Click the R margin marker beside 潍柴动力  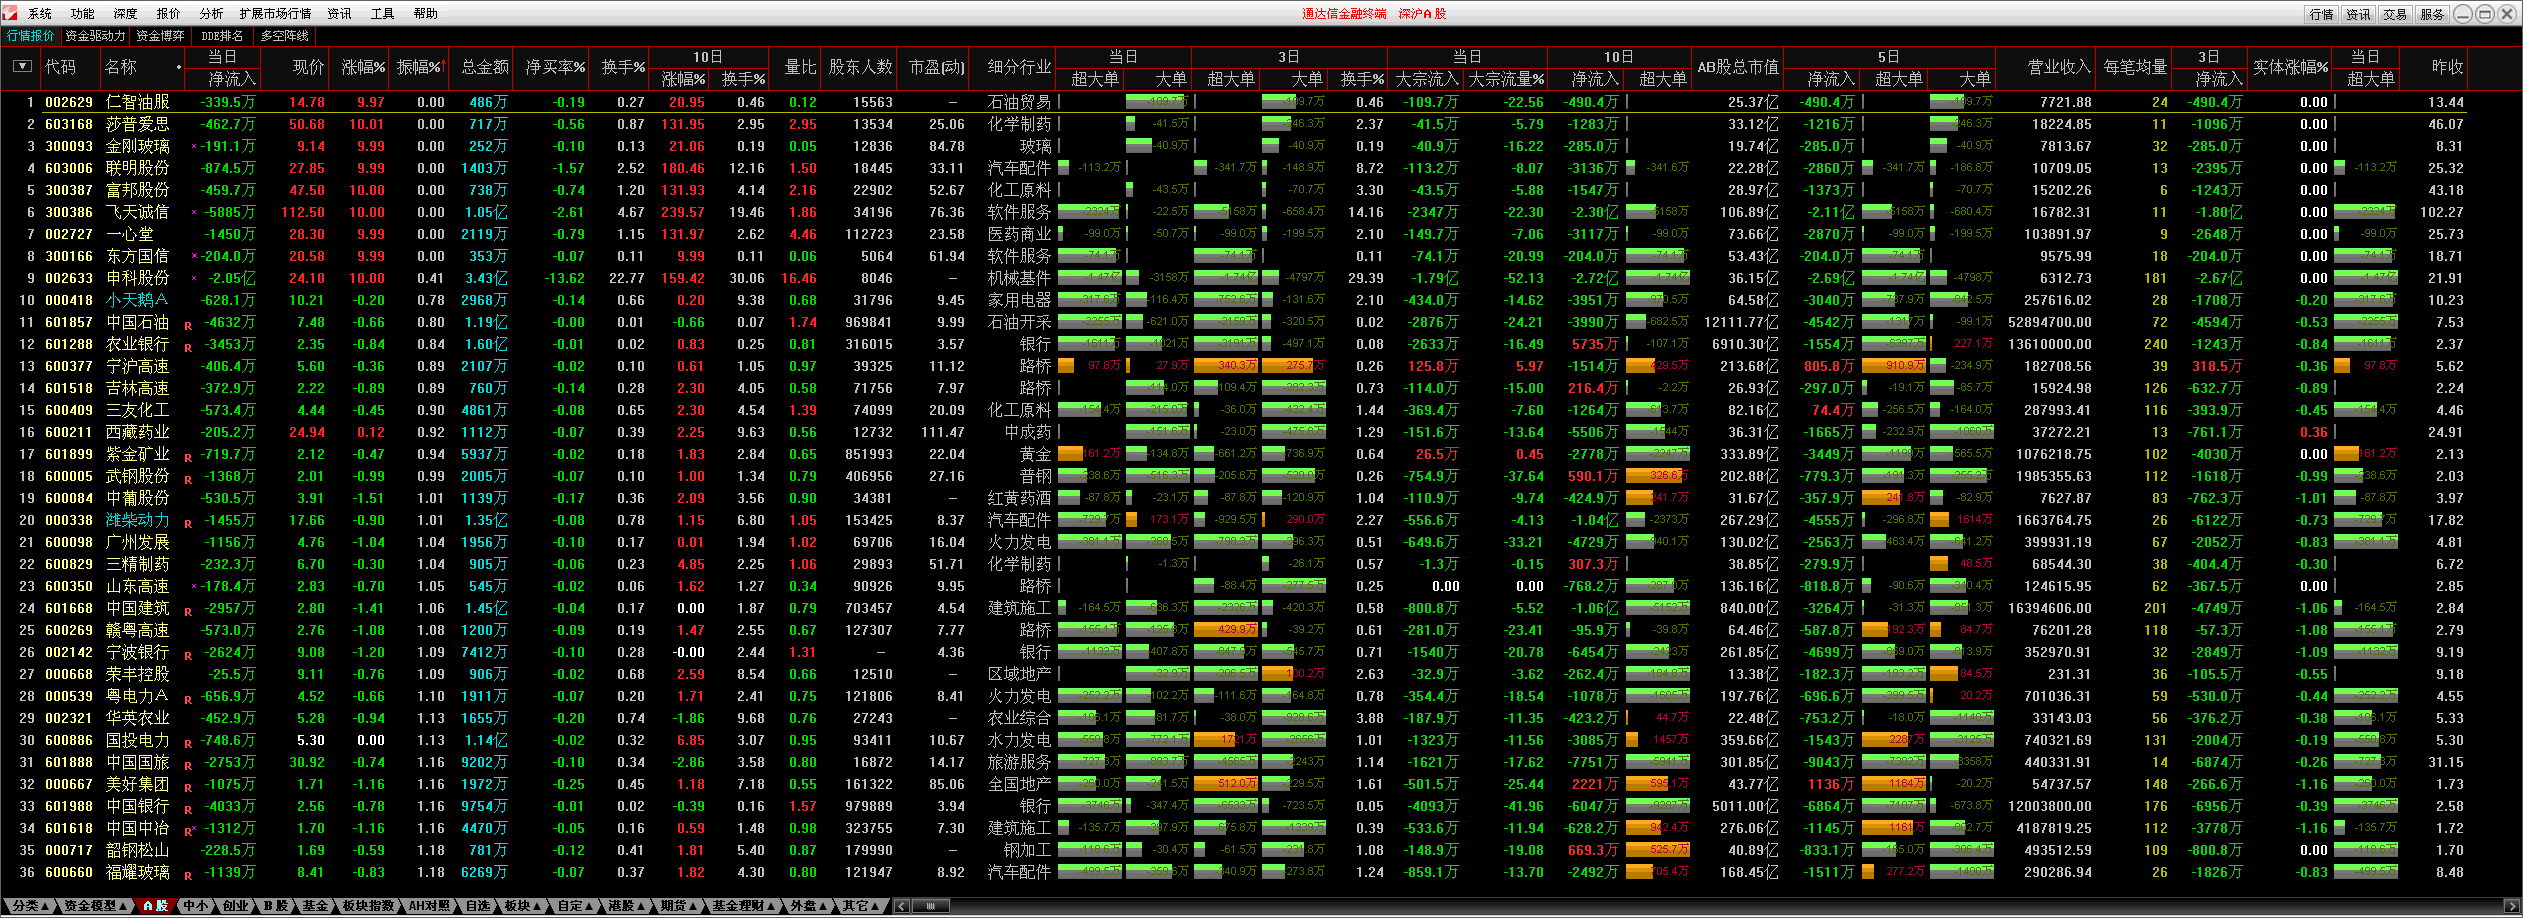tap(188, 523)
